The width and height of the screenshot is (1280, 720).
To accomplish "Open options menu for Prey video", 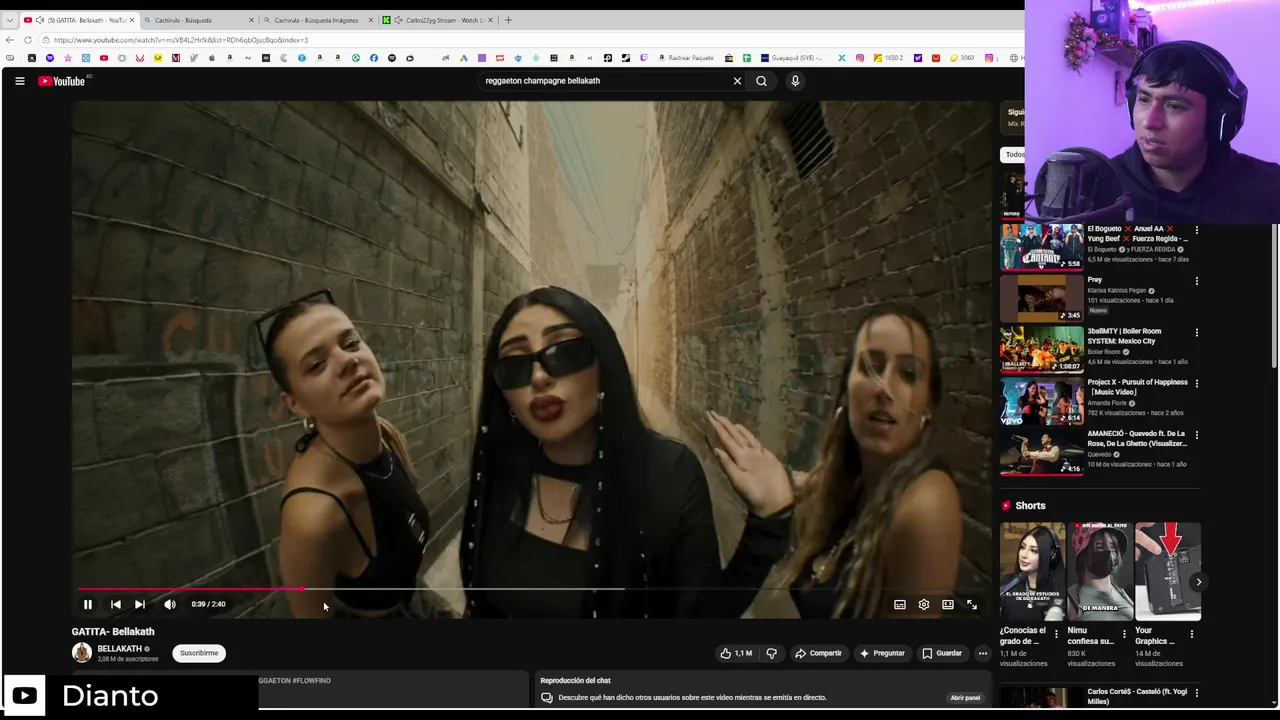I will click(1197, 281).
